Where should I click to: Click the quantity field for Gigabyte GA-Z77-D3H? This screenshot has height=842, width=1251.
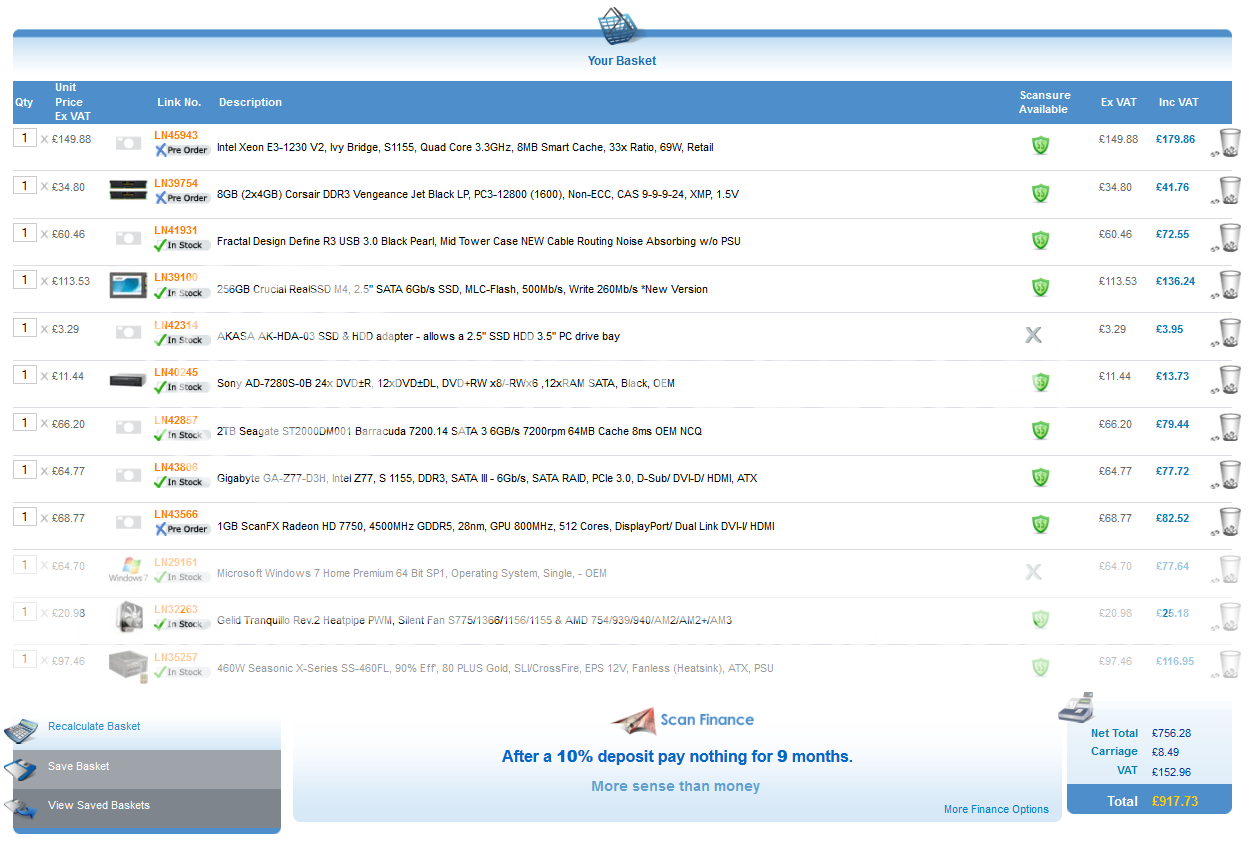click(x=25, y=469)
